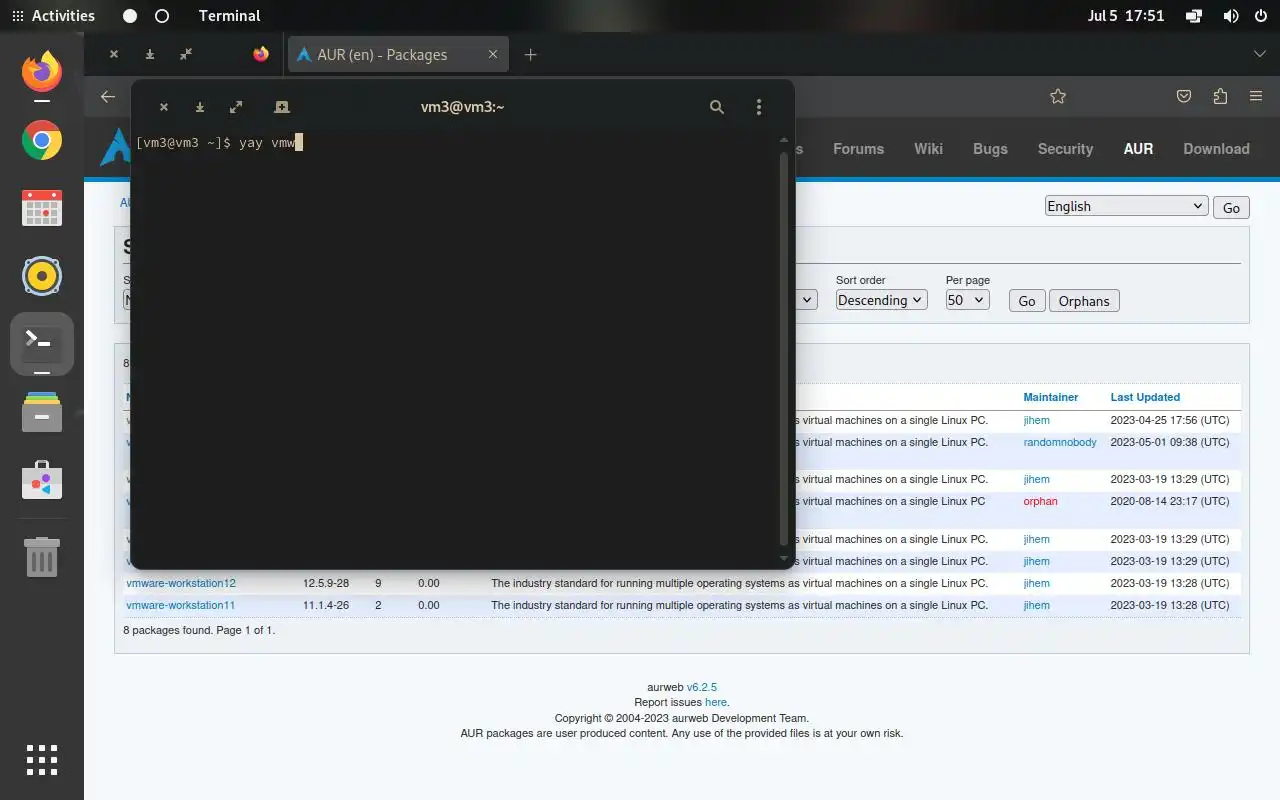Open the Calendar app in dock

(42, 208)
